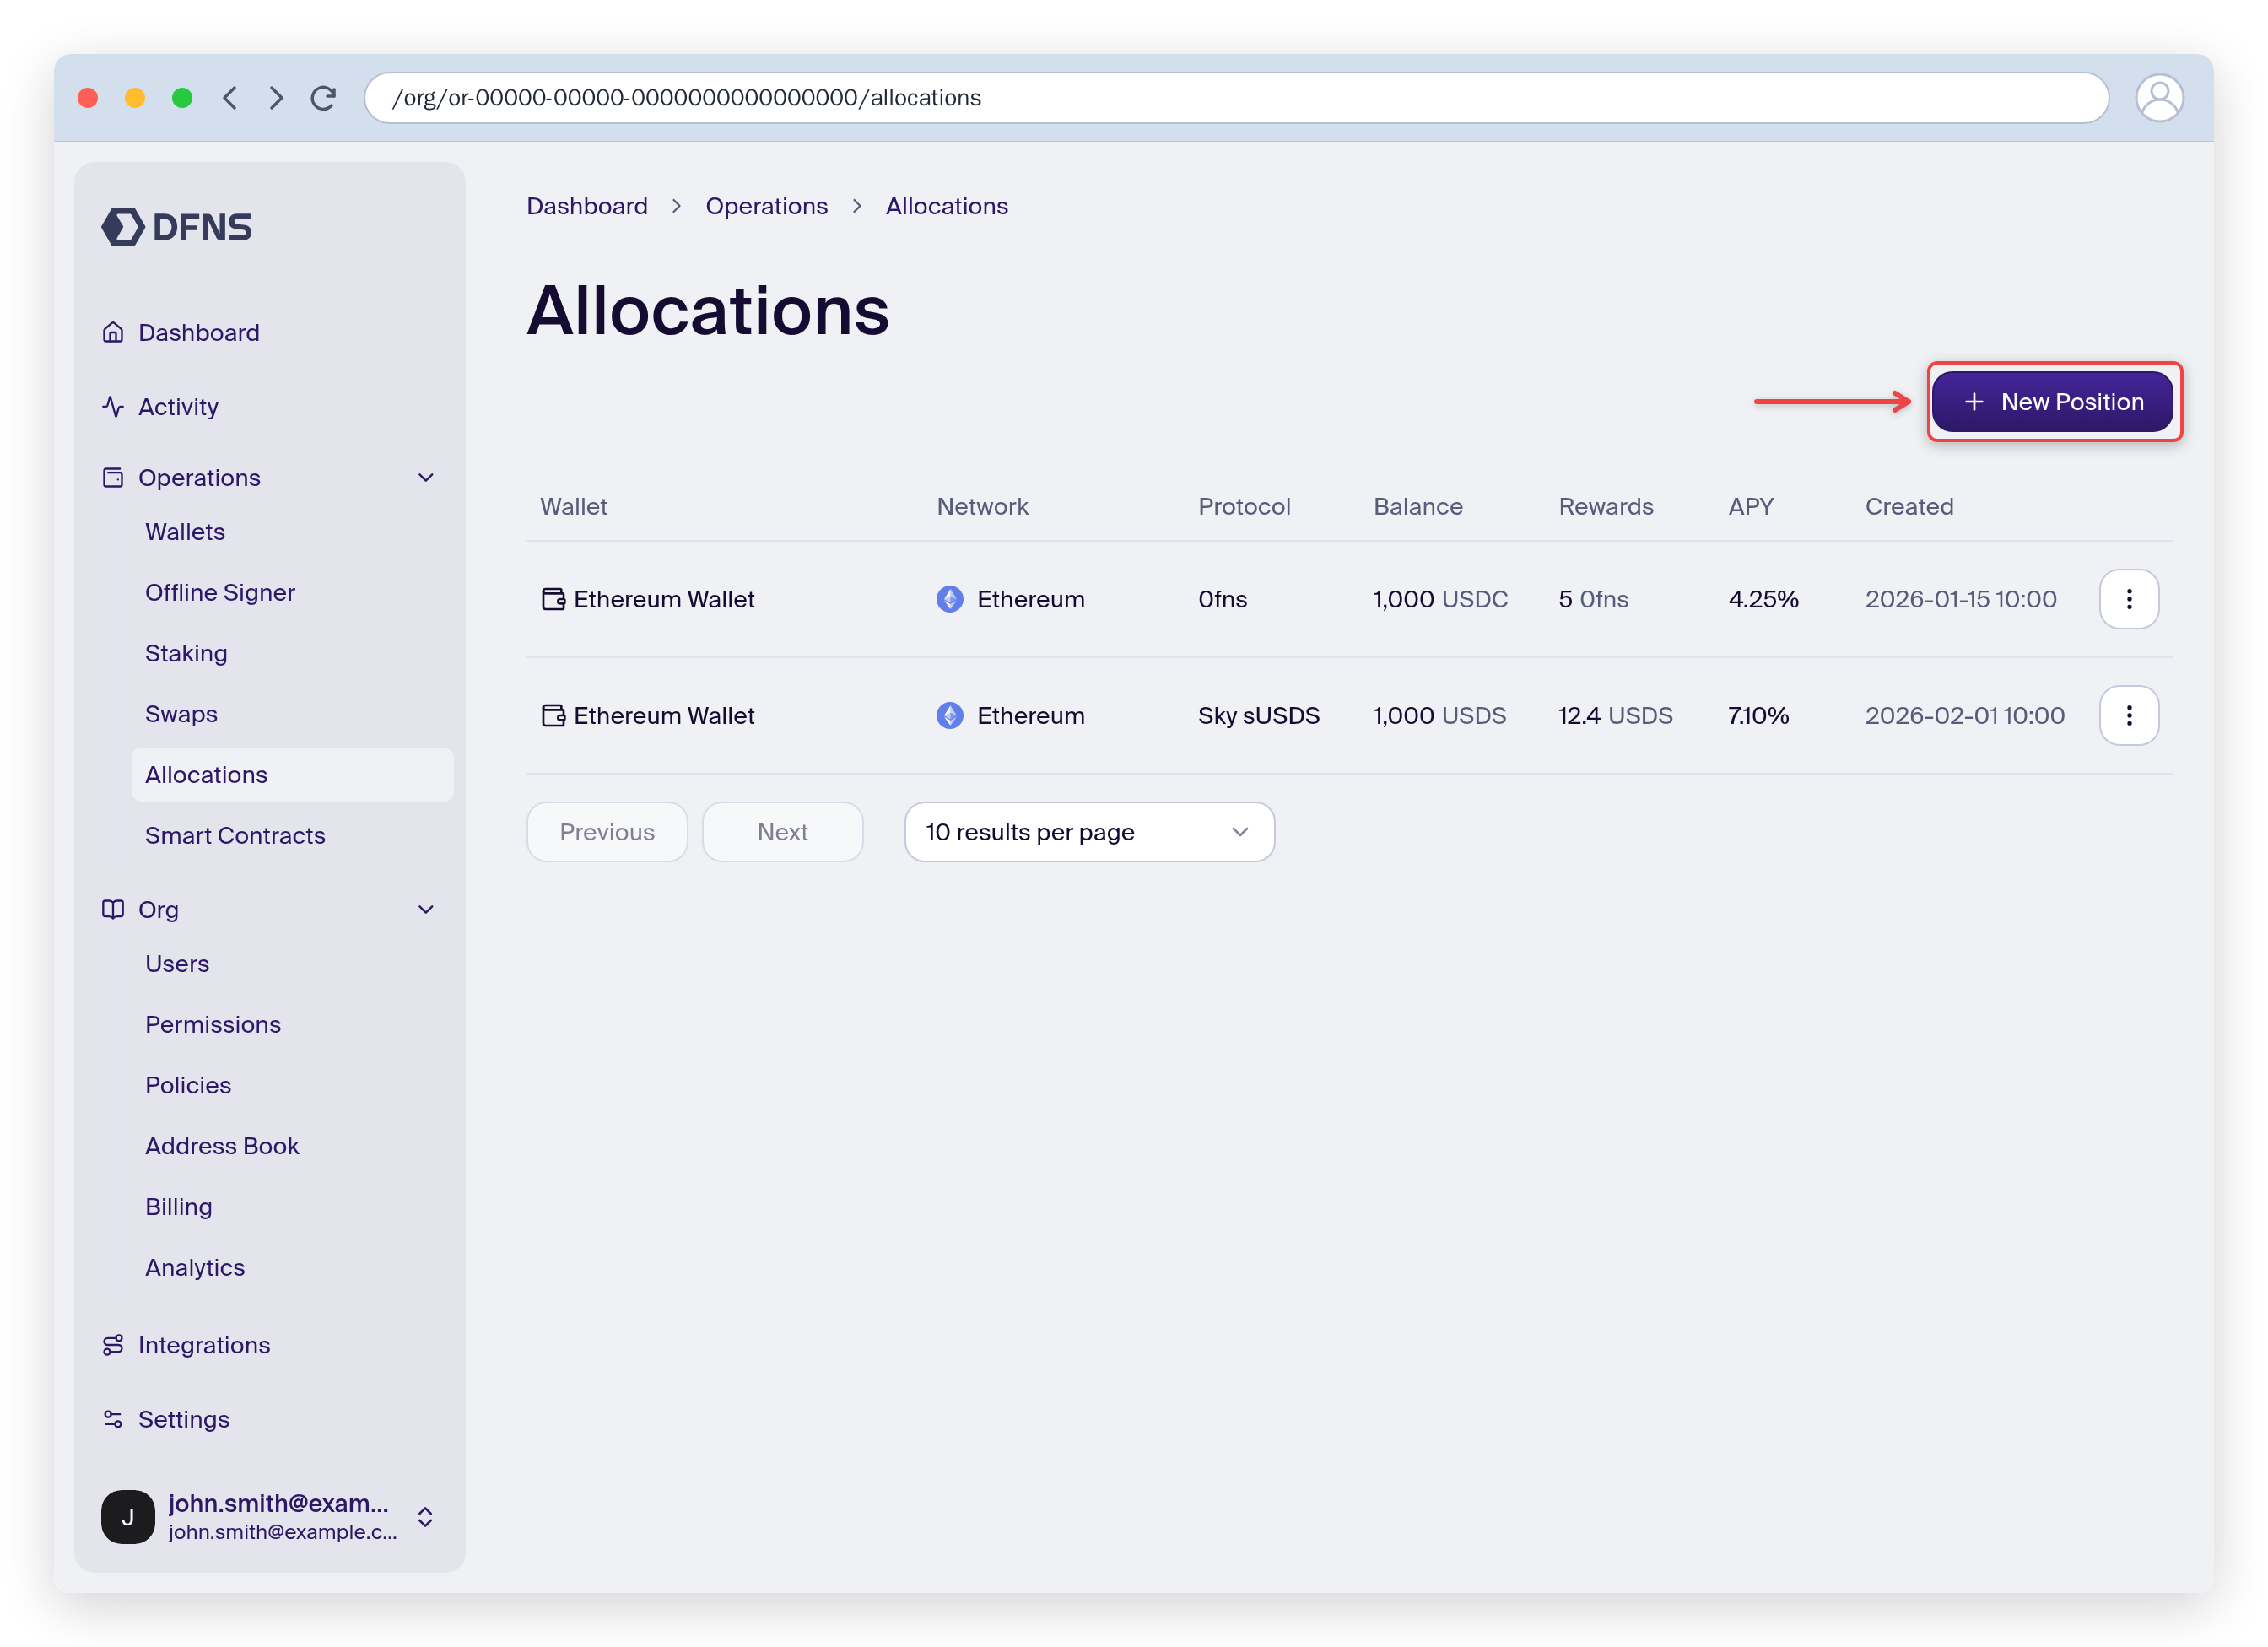Click the J avatar at the bottom of the sidebar
This screenshot has height=1647, width=2268.
128,1517
